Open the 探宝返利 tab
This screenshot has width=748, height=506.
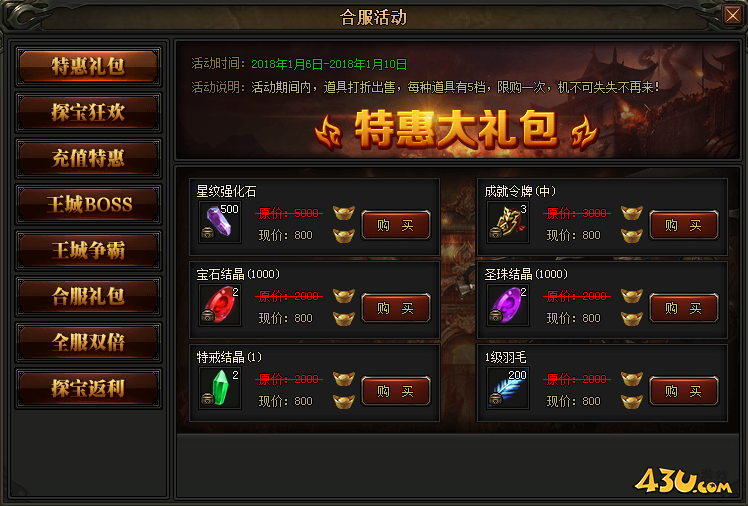coord(89,388)
